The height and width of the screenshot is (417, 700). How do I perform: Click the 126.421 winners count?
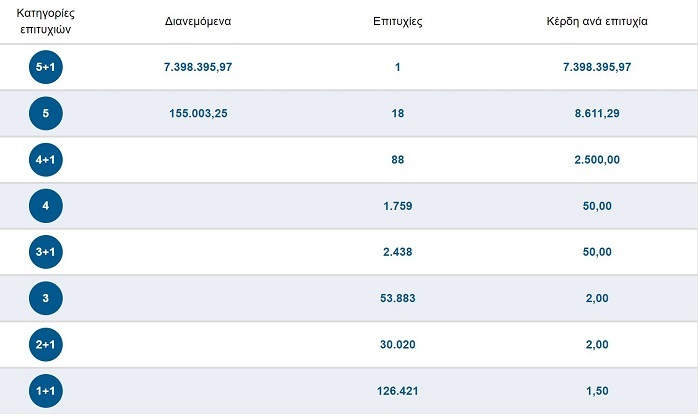click(x=397, y=391)
